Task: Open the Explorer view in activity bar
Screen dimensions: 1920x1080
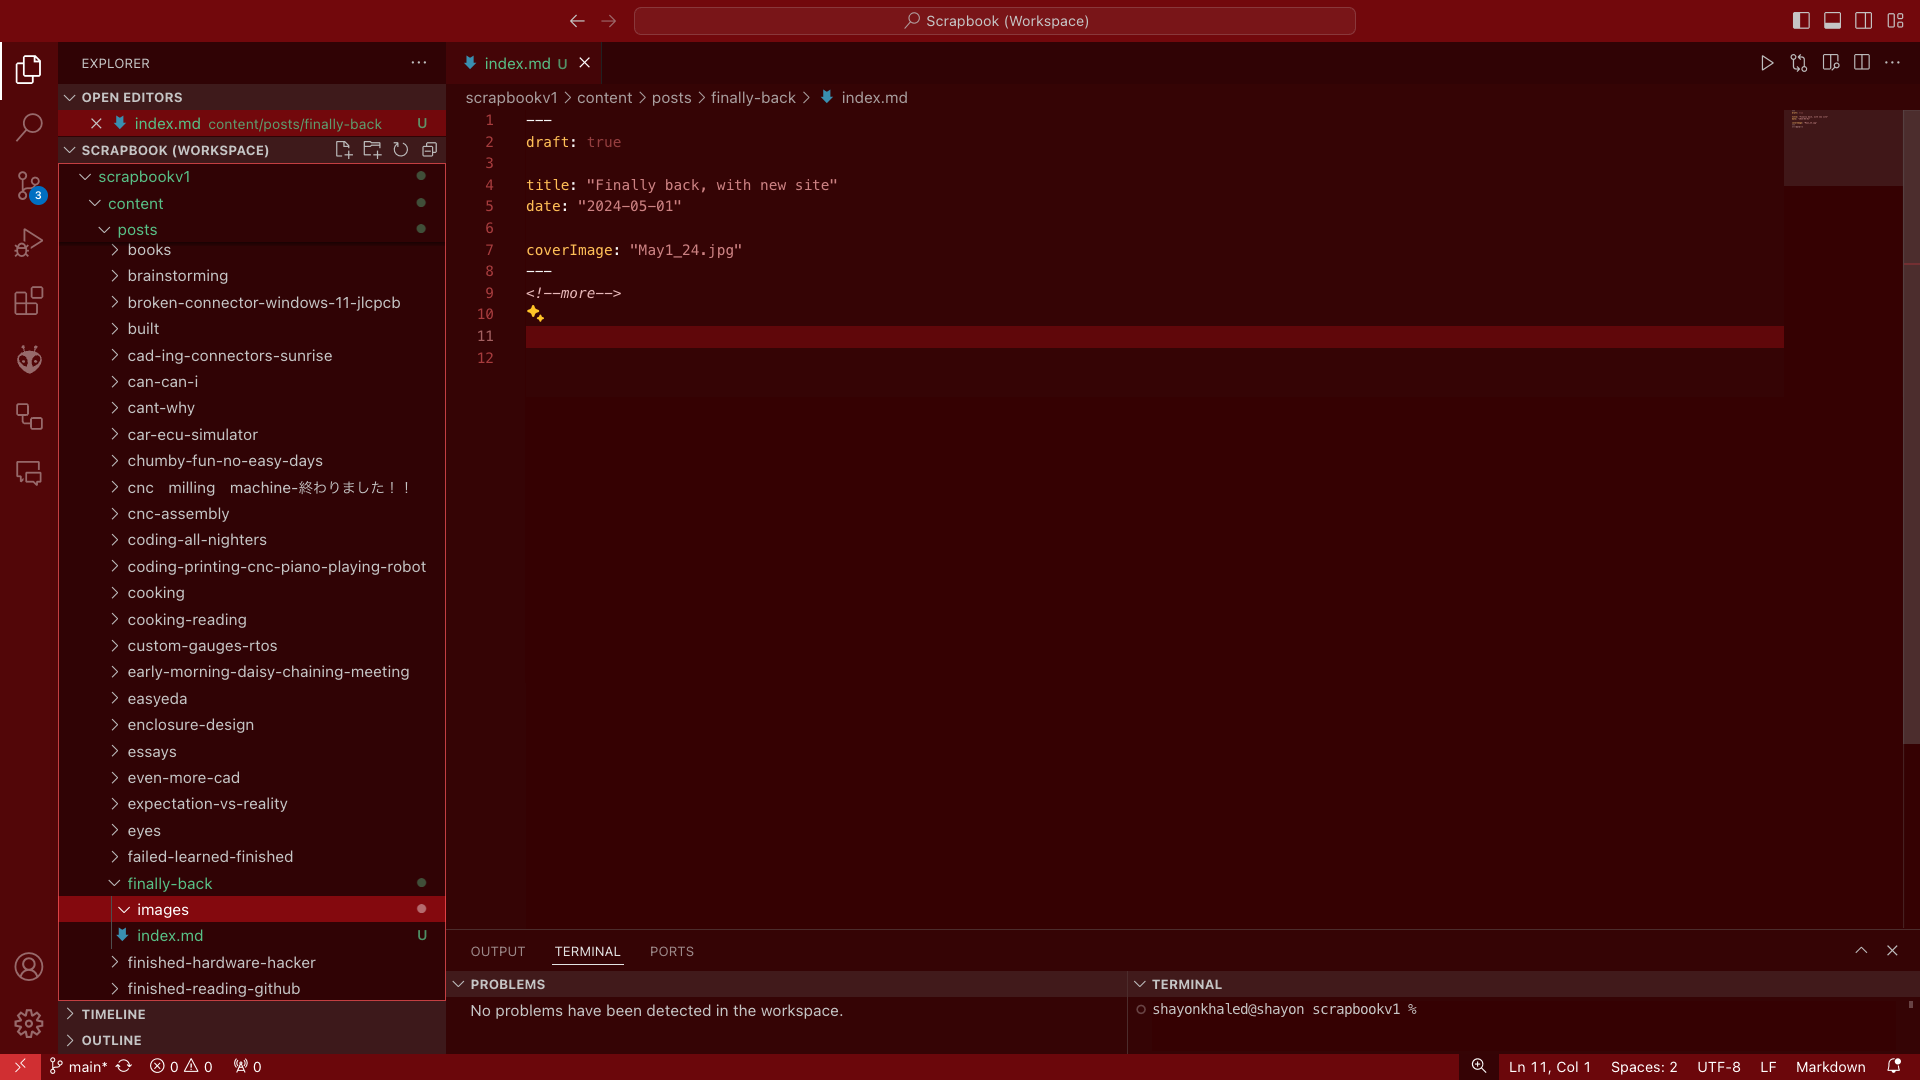Action: click(29, 70)
